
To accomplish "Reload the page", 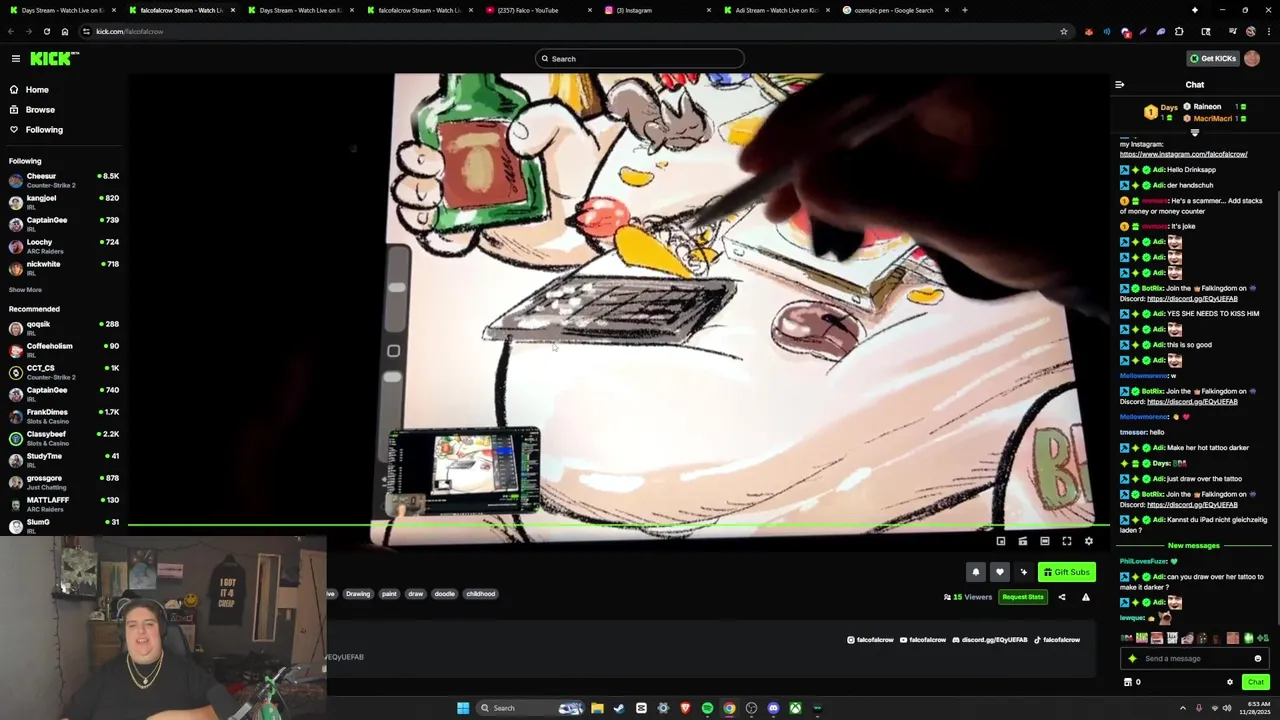I will (x=47, y=31).
